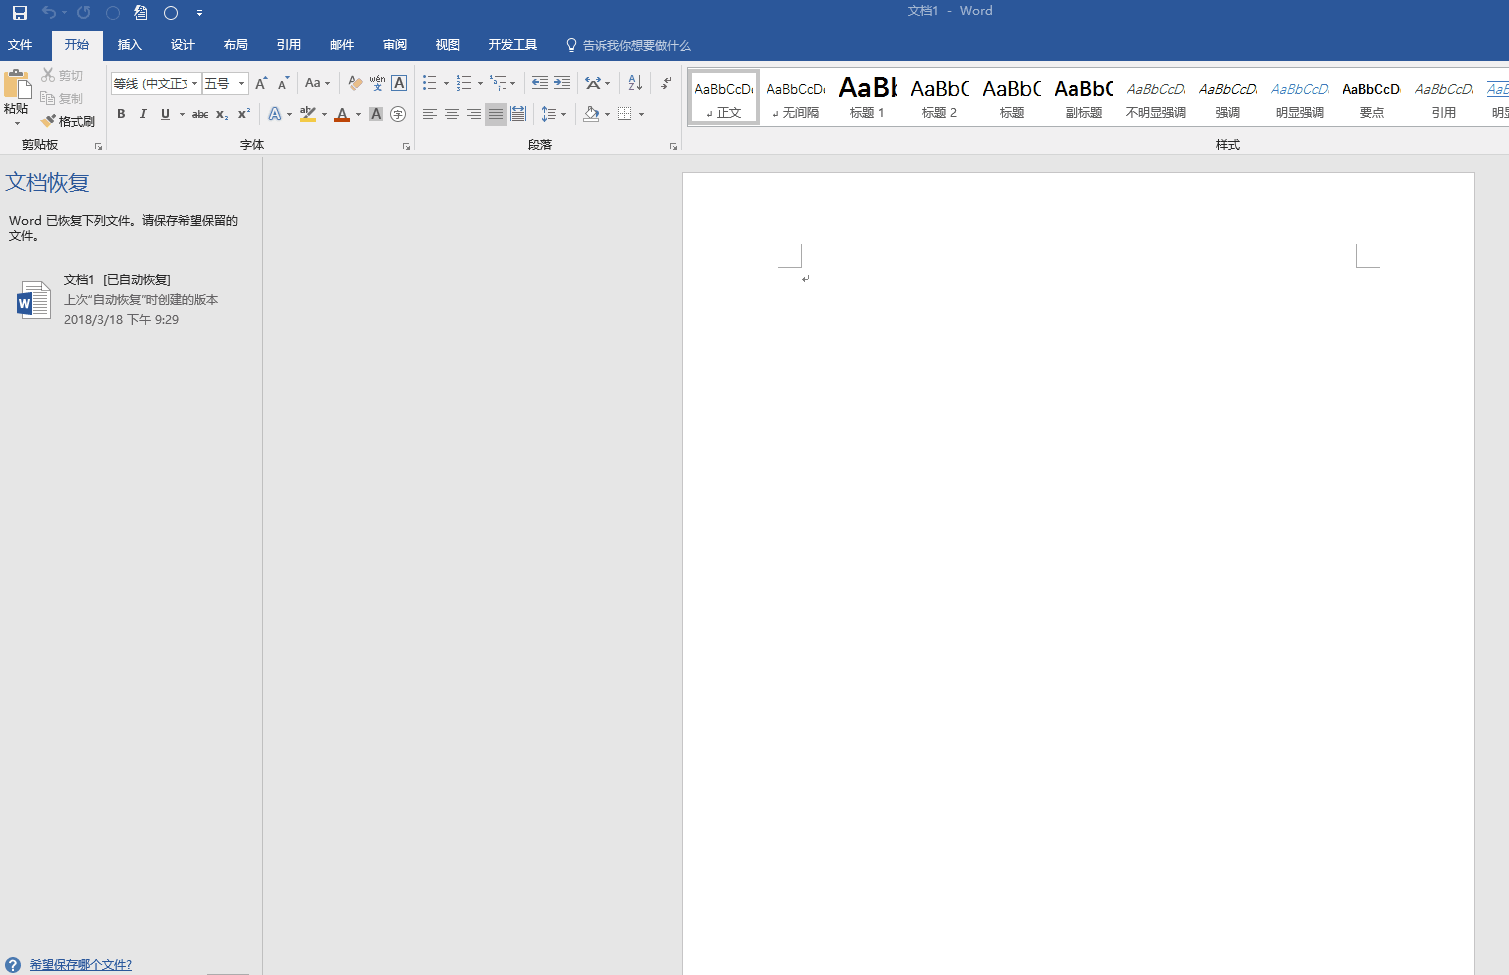Click the Character Border icon
Viewport: 1509px width, 975px height.
[x=399, y=83]
